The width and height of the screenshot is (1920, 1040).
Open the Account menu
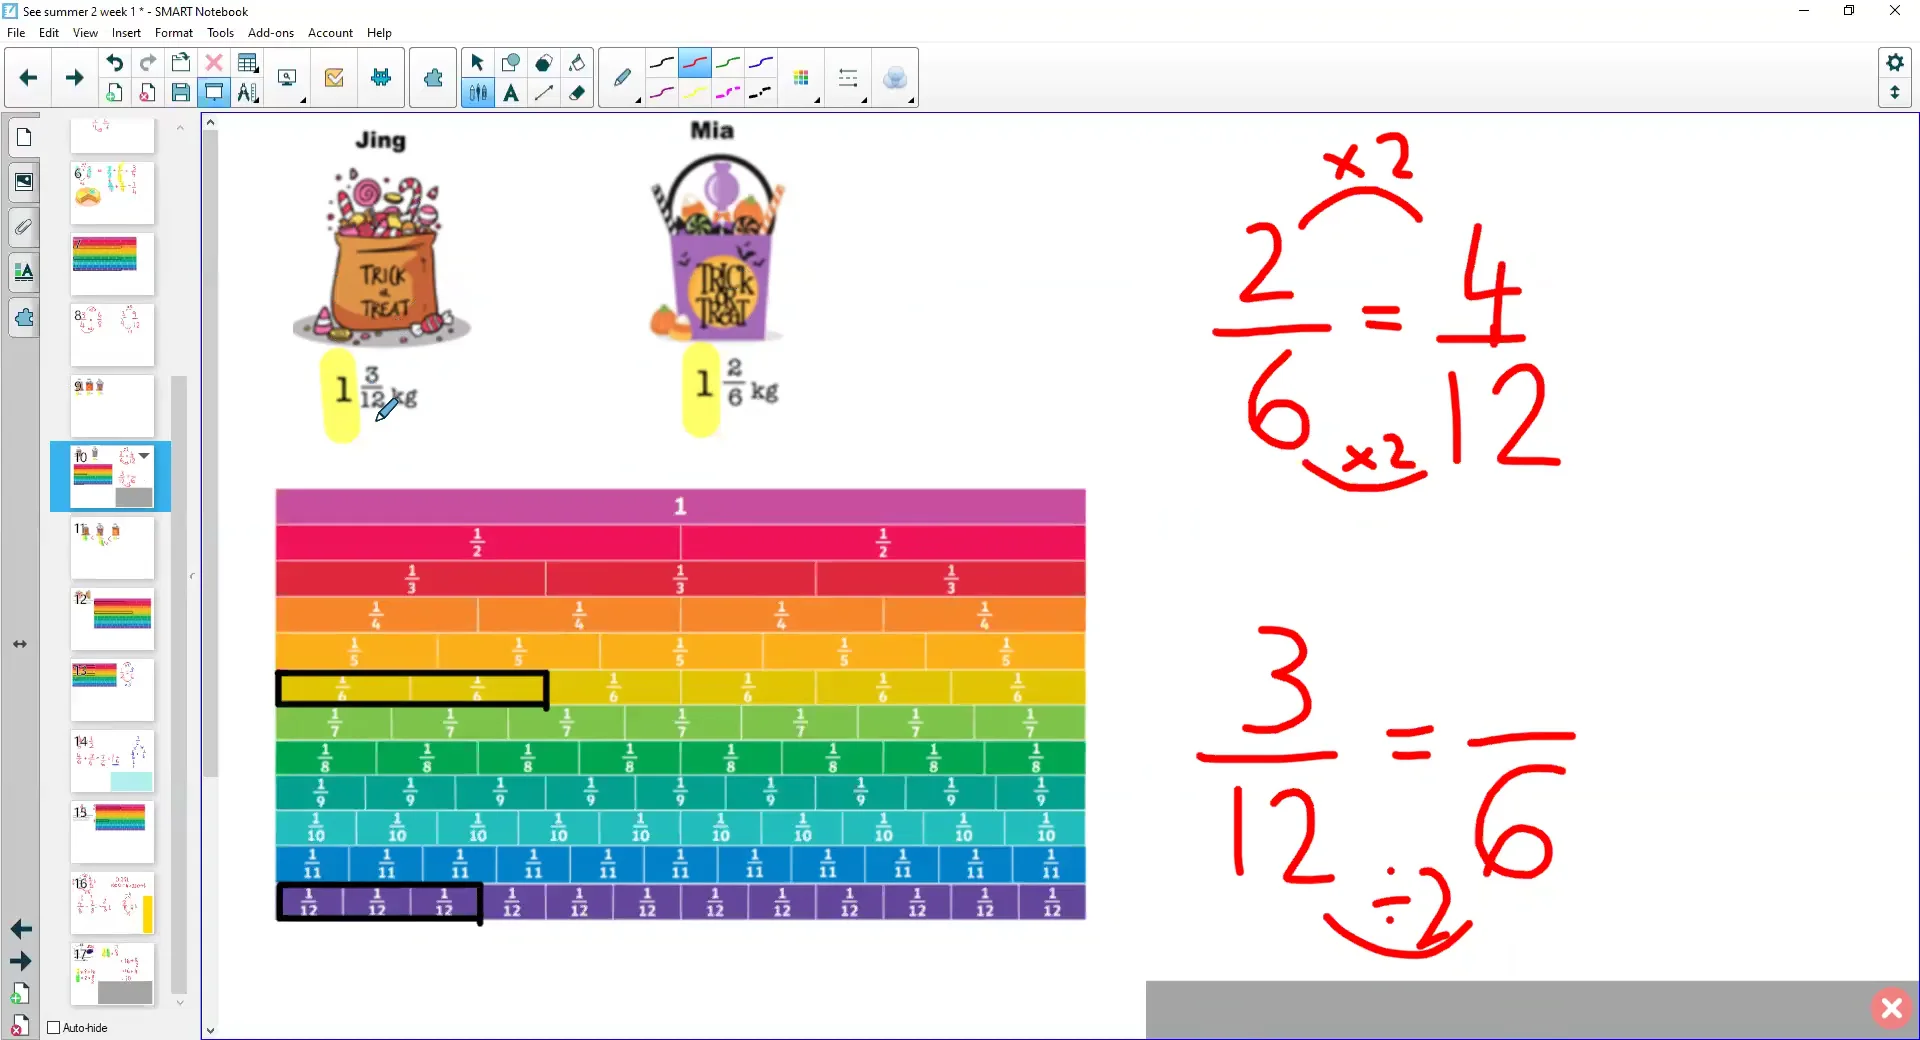pyautogui.click(x=330, y=33)
